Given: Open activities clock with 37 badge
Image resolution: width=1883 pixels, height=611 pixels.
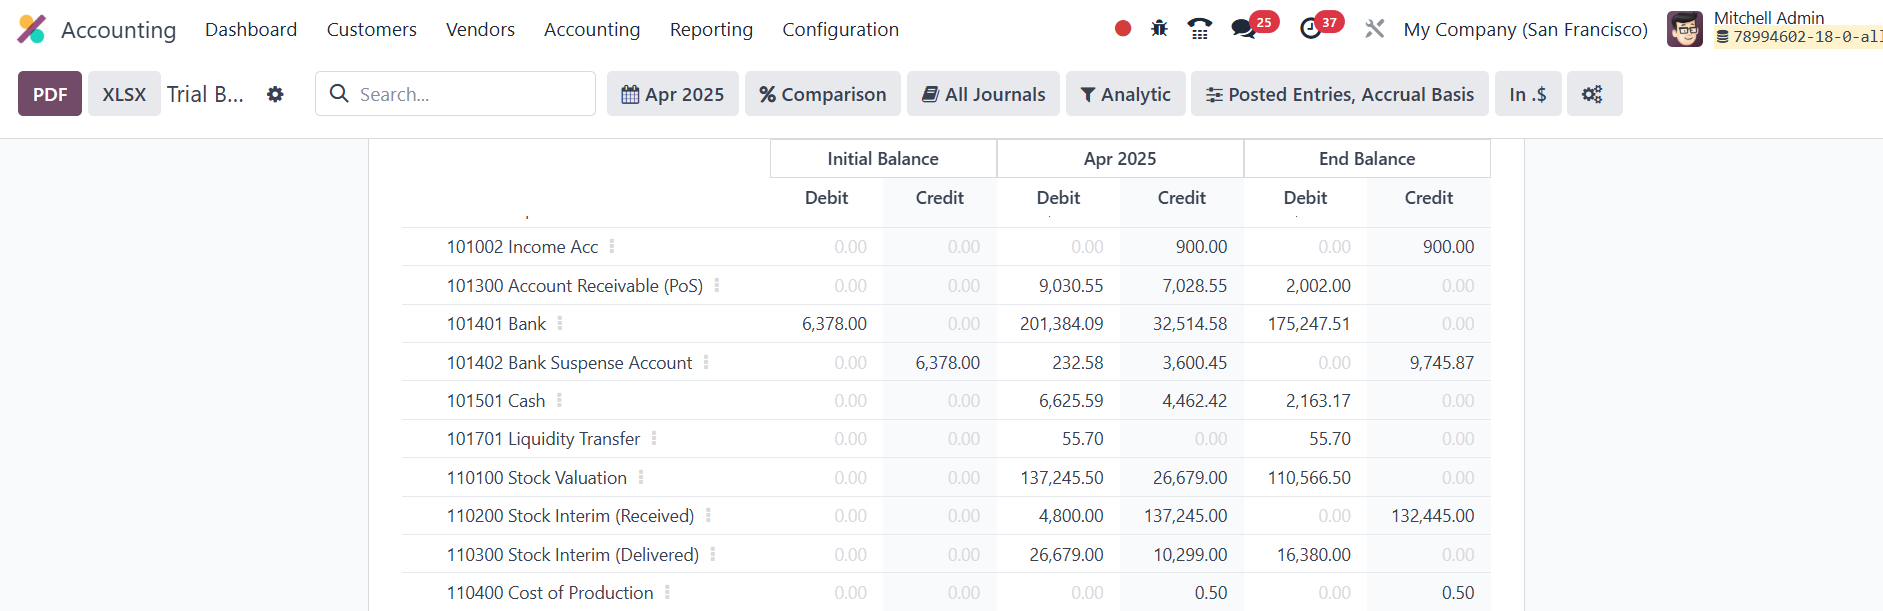Looking at the screenshot, I should point(1311,29).
